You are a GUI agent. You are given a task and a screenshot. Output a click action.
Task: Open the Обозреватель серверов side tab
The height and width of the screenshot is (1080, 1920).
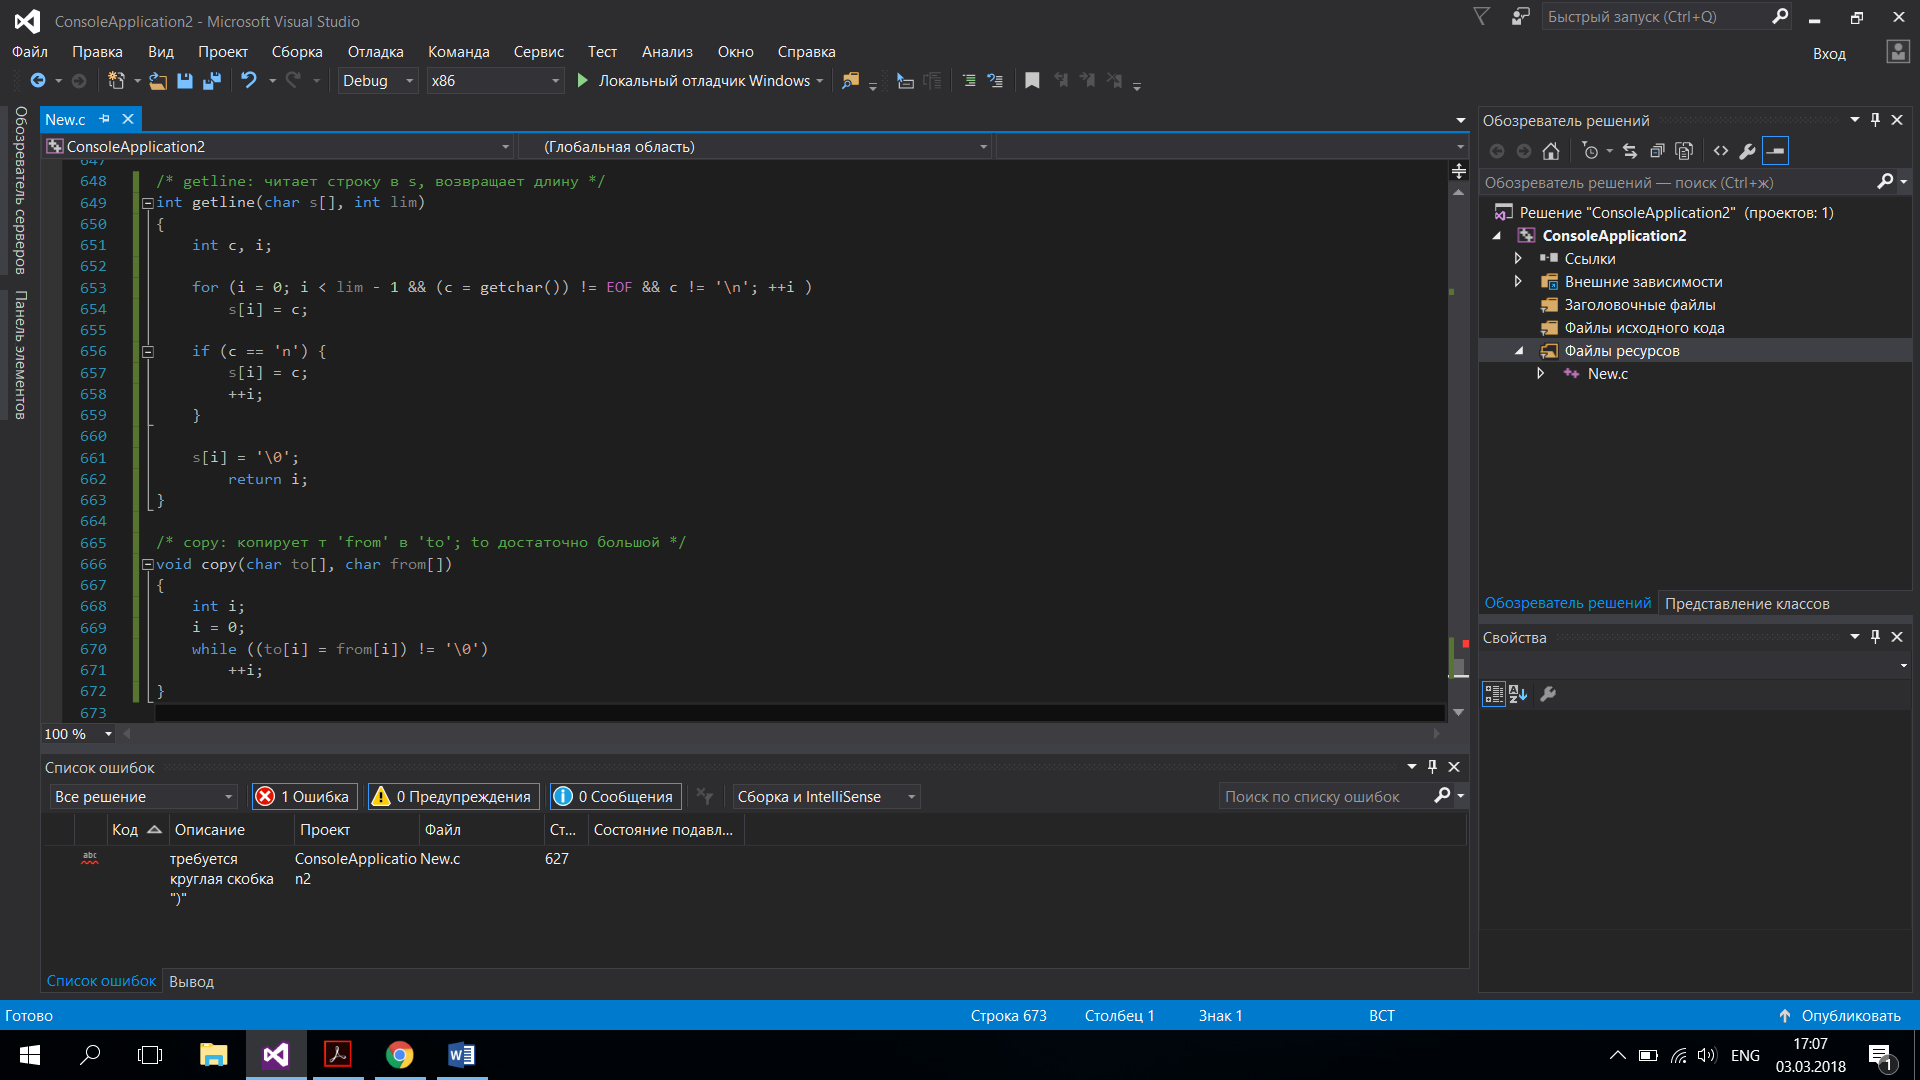coord(20,191)
